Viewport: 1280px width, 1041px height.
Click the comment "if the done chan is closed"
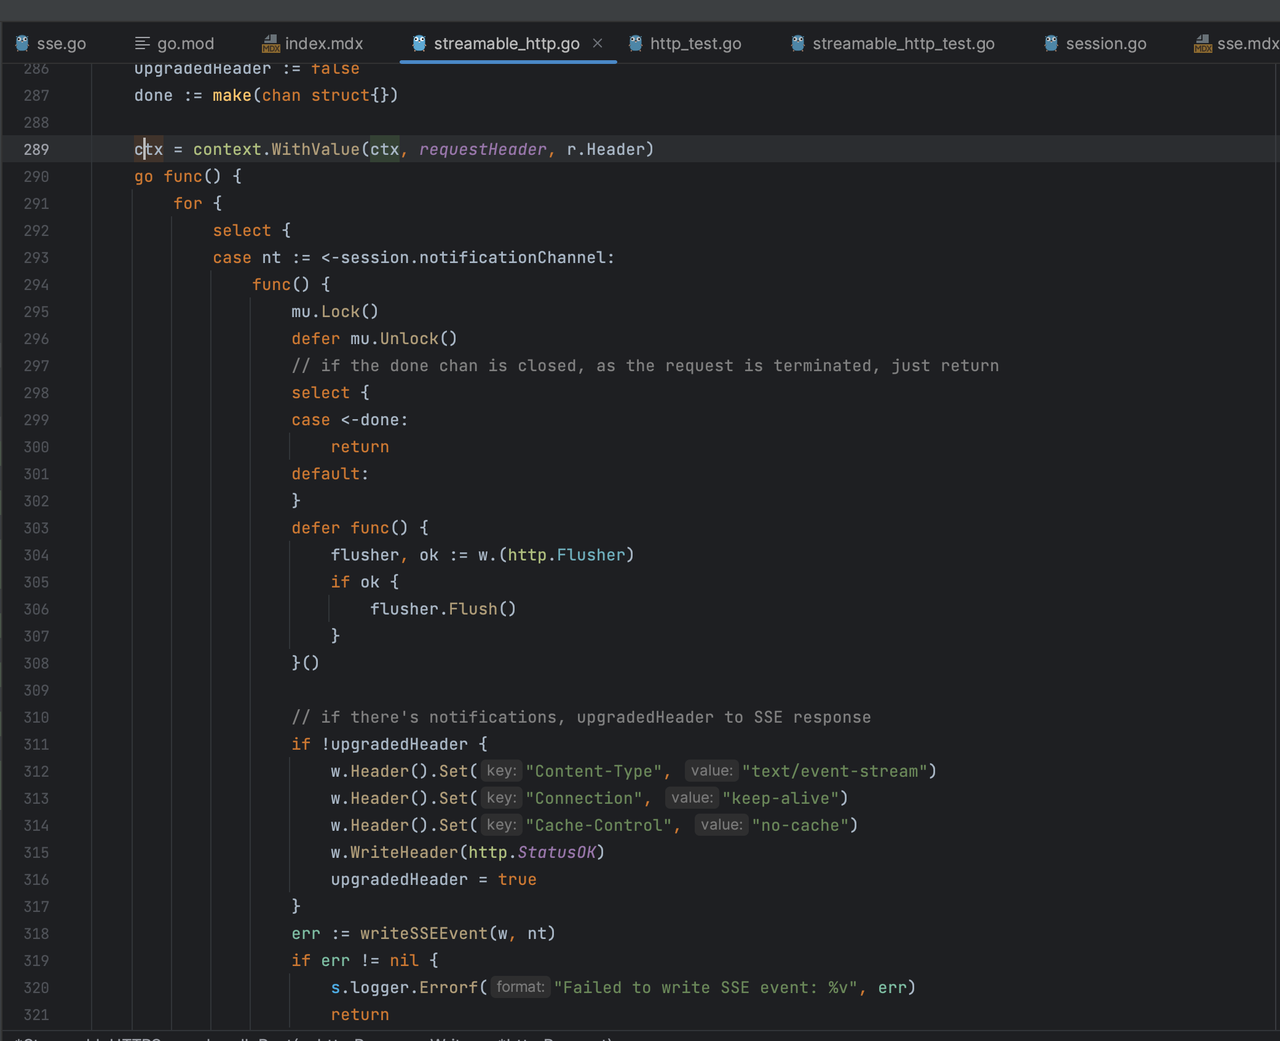pos(645,365)
